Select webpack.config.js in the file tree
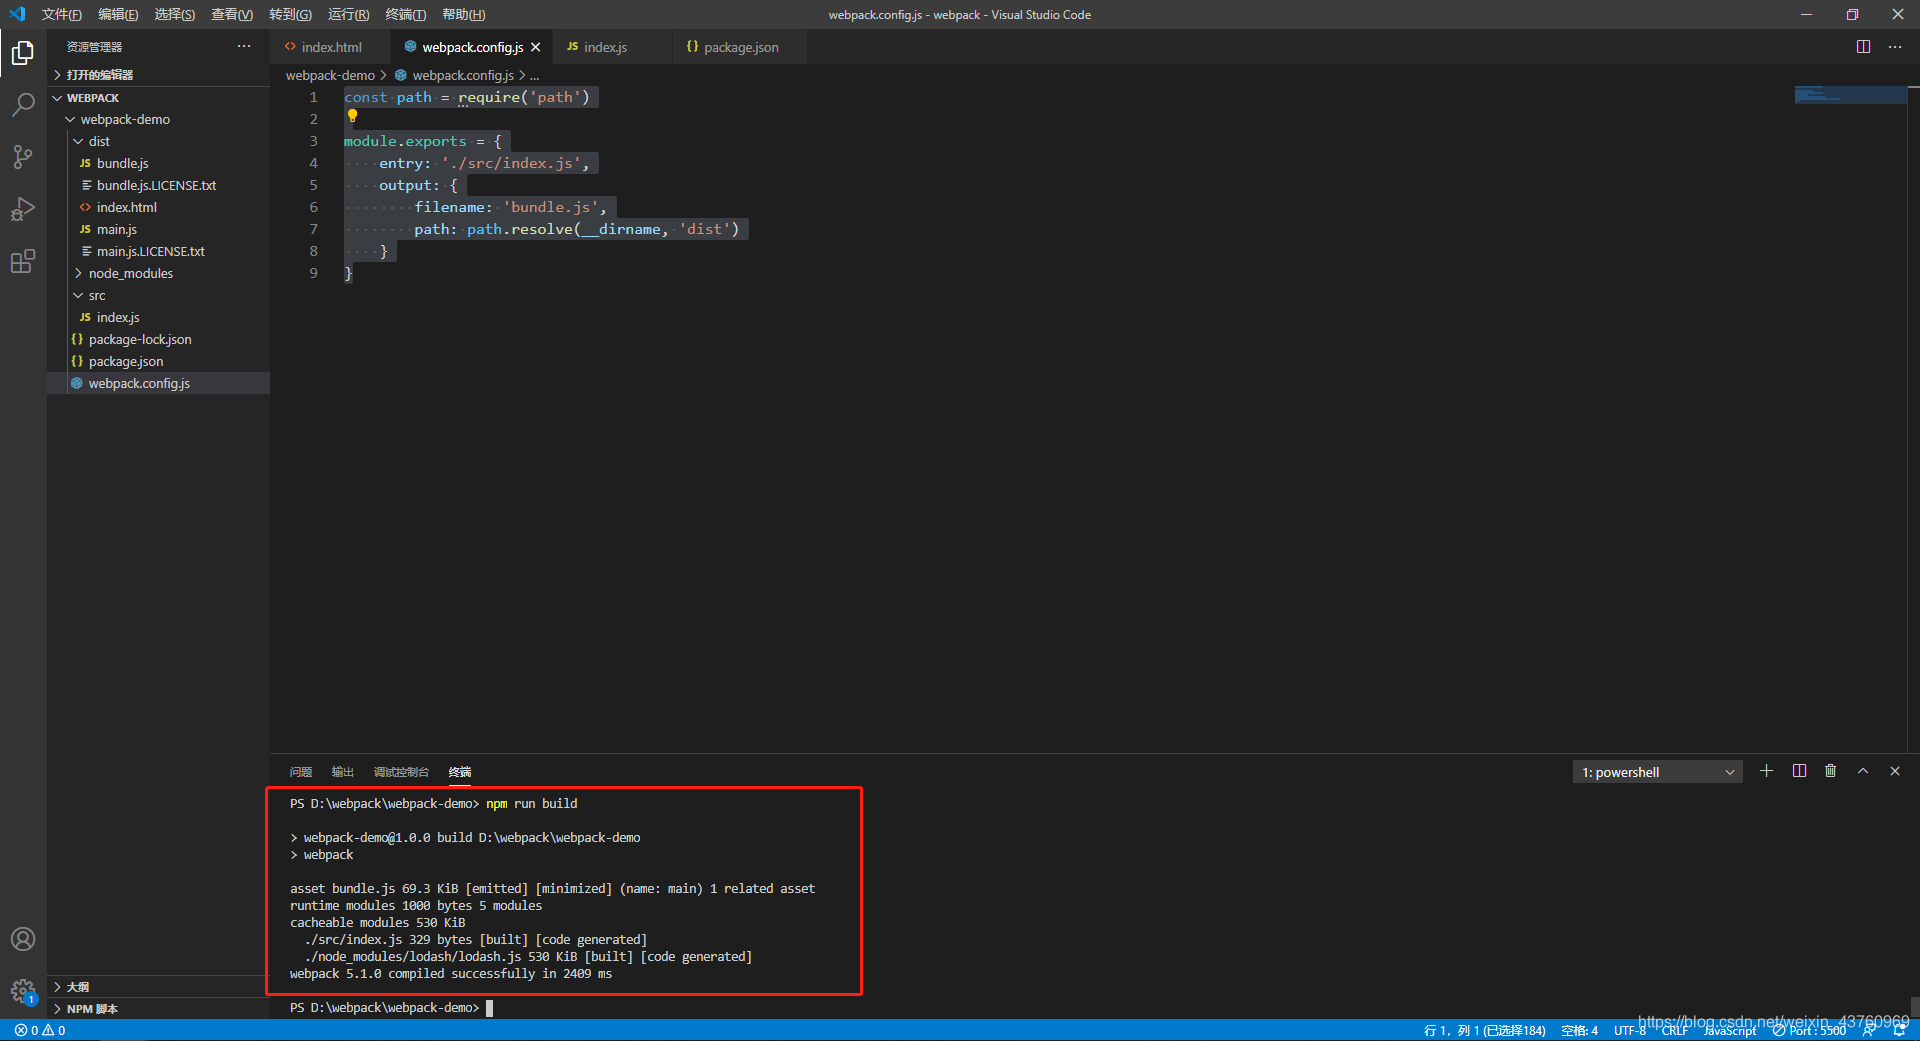This screenshot has width=1920, height=1041. pos(158,383)
